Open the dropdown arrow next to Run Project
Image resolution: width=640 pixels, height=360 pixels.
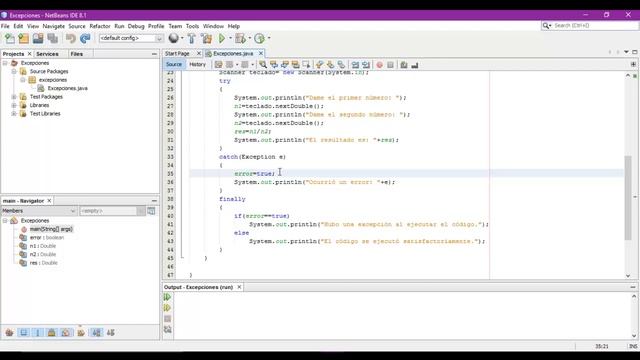(230, 38)
